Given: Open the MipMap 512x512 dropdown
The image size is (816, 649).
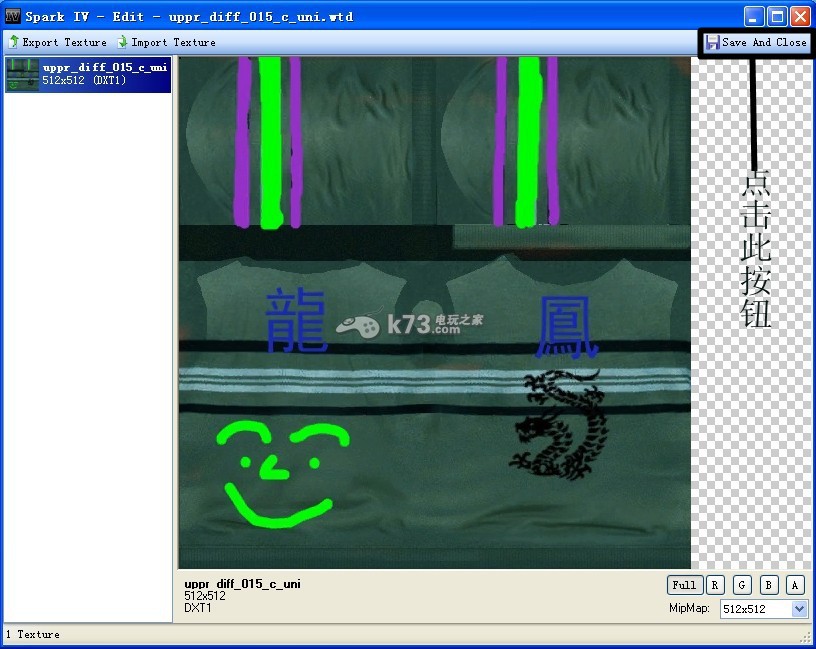Looking at the screenshot, I should pyautogui.click(x=798, y=608).
